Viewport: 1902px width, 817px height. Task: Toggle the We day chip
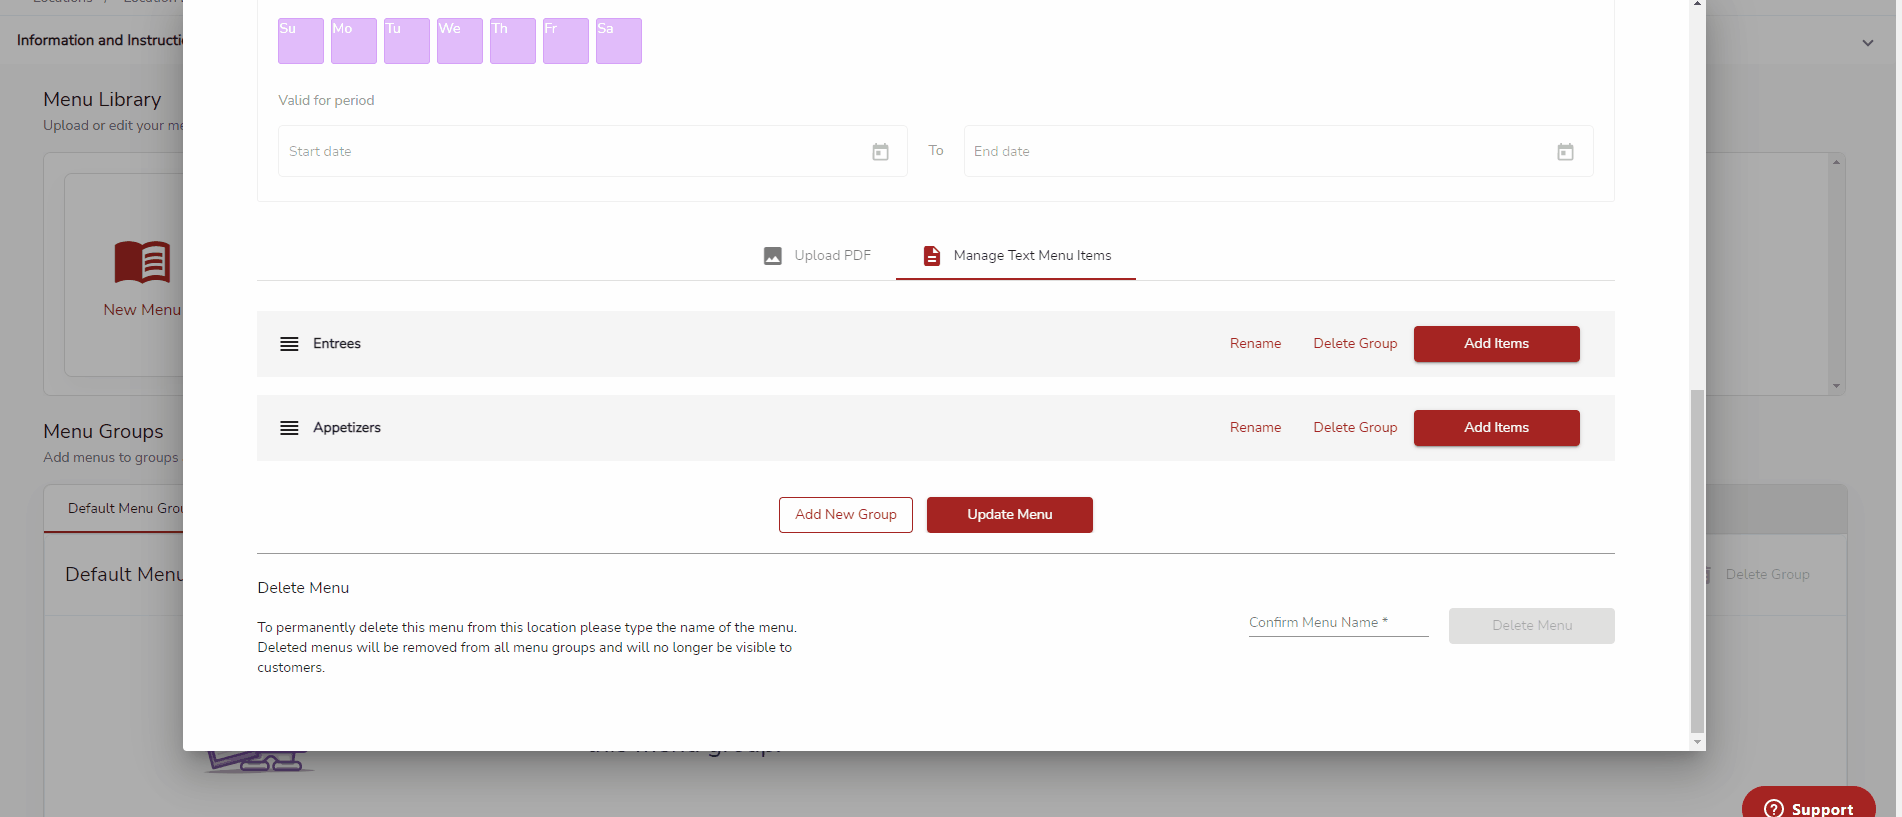pos(460,41)
